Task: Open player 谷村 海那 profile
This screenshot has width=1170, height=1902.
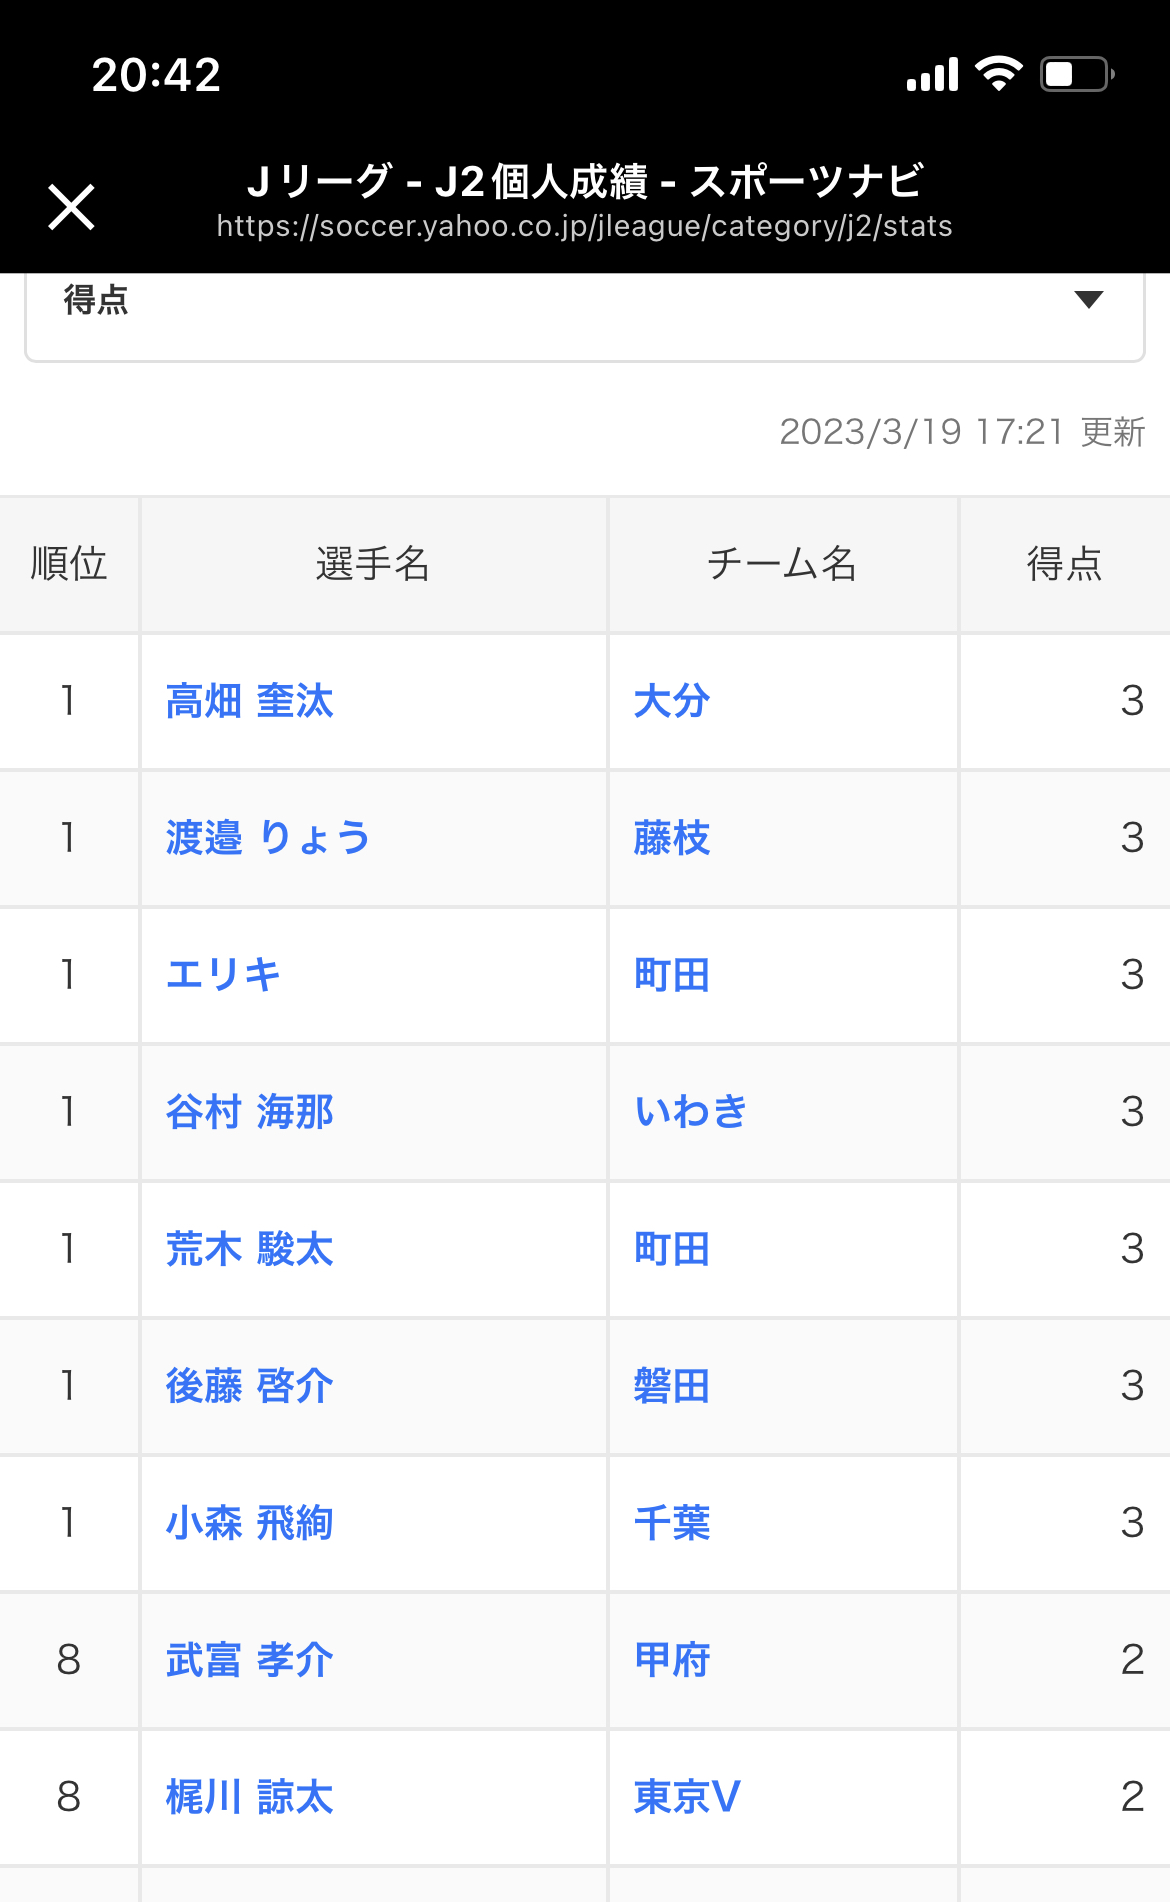Action: pos(249,1112)
